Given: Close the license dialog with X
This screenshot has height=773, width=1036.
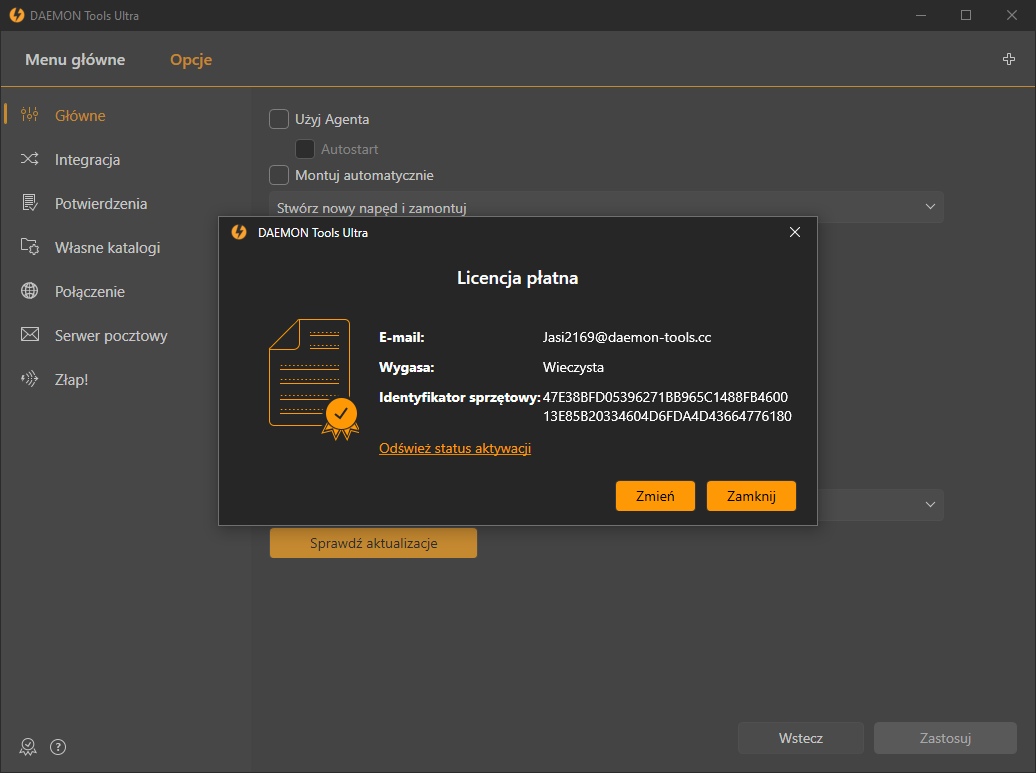Looking at the screenshot, I should pos(795,232).
